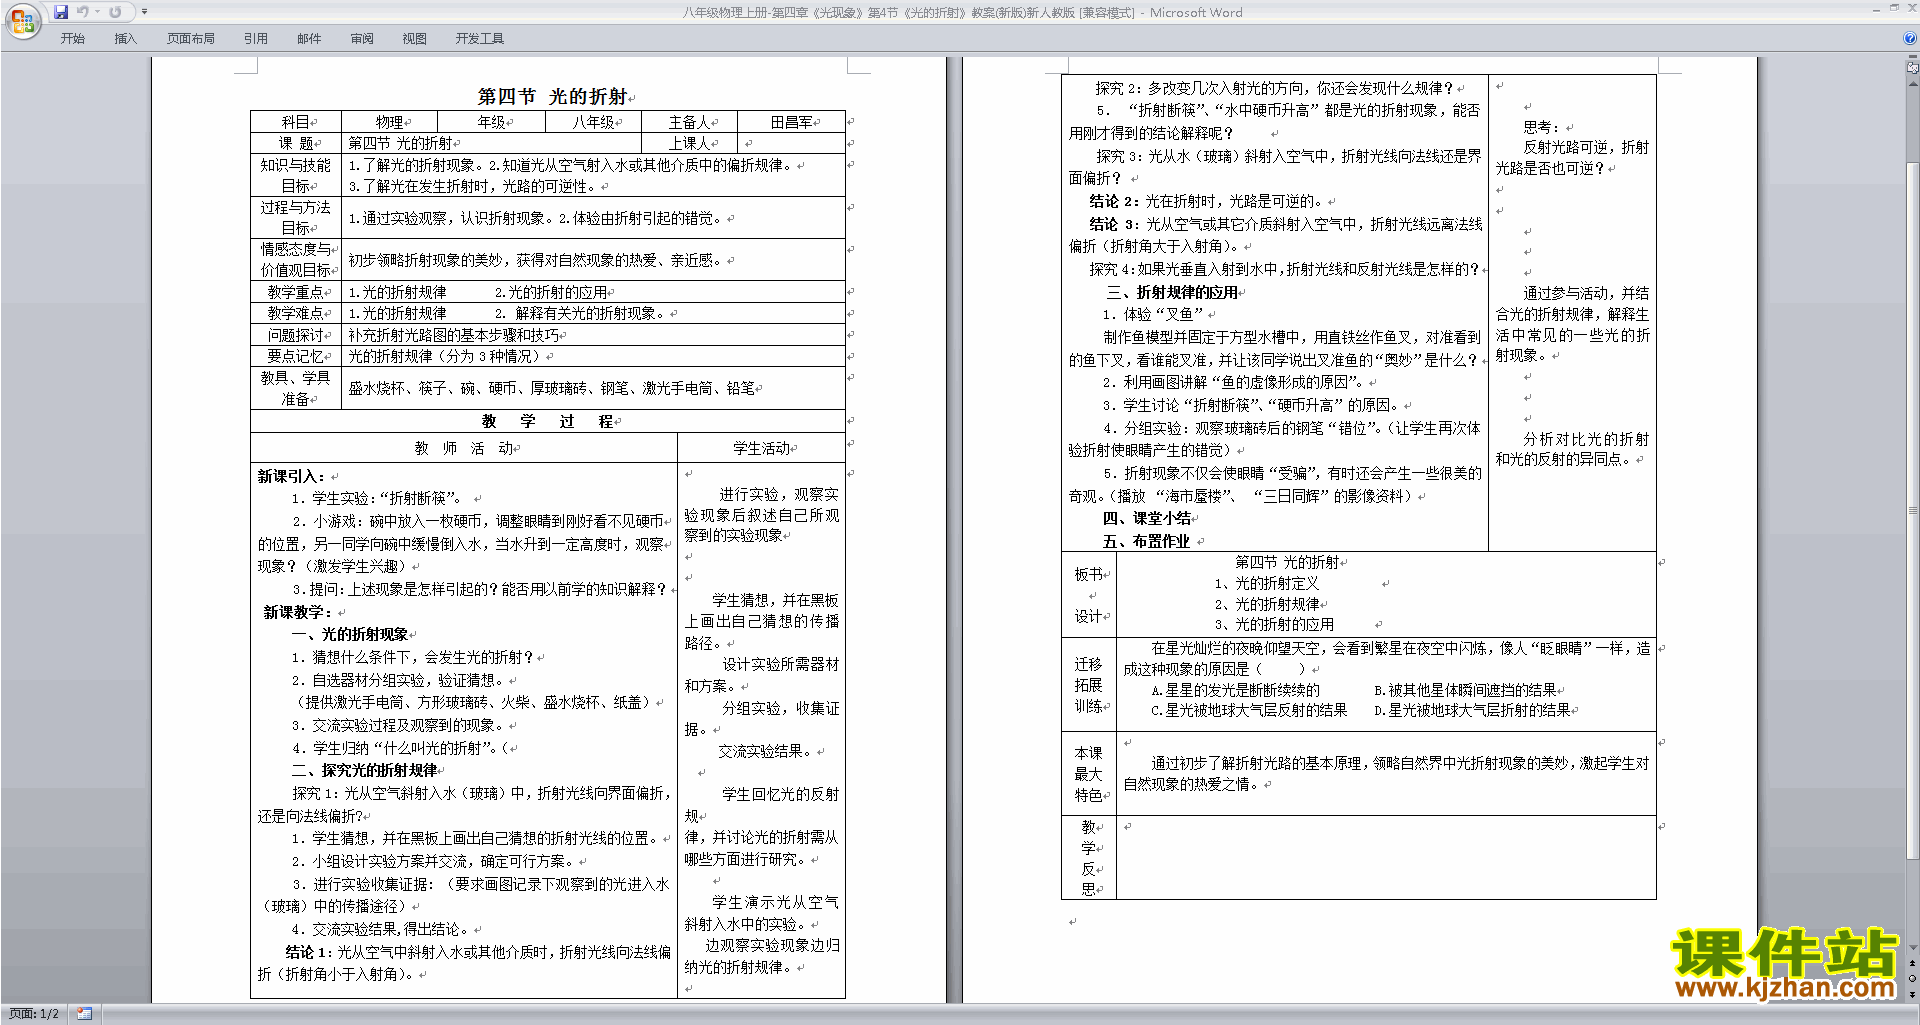The image size is (1920, 1025).
Task: Open the 审阅 ribbon tab
Action: pos(362,39)
